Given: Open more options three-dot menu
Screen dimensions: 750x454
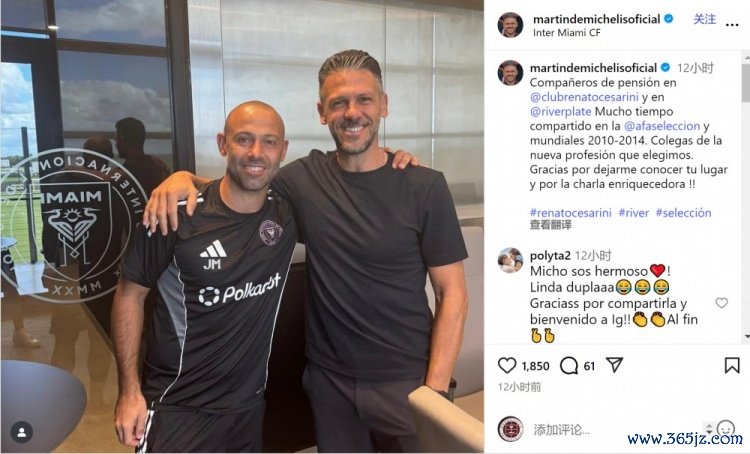Looking at the screenshot, I should 732,25.
